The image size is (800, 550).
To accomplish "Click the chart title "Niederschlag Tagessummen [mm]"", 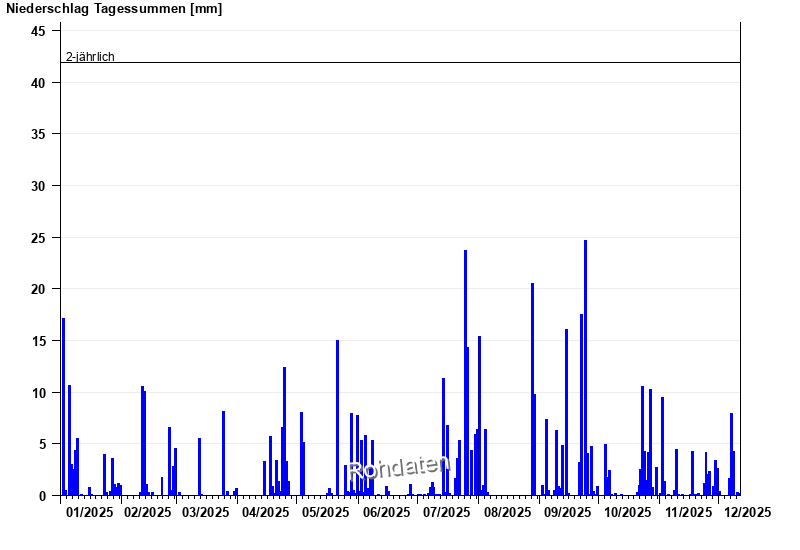I will click(x=114, y=9).
